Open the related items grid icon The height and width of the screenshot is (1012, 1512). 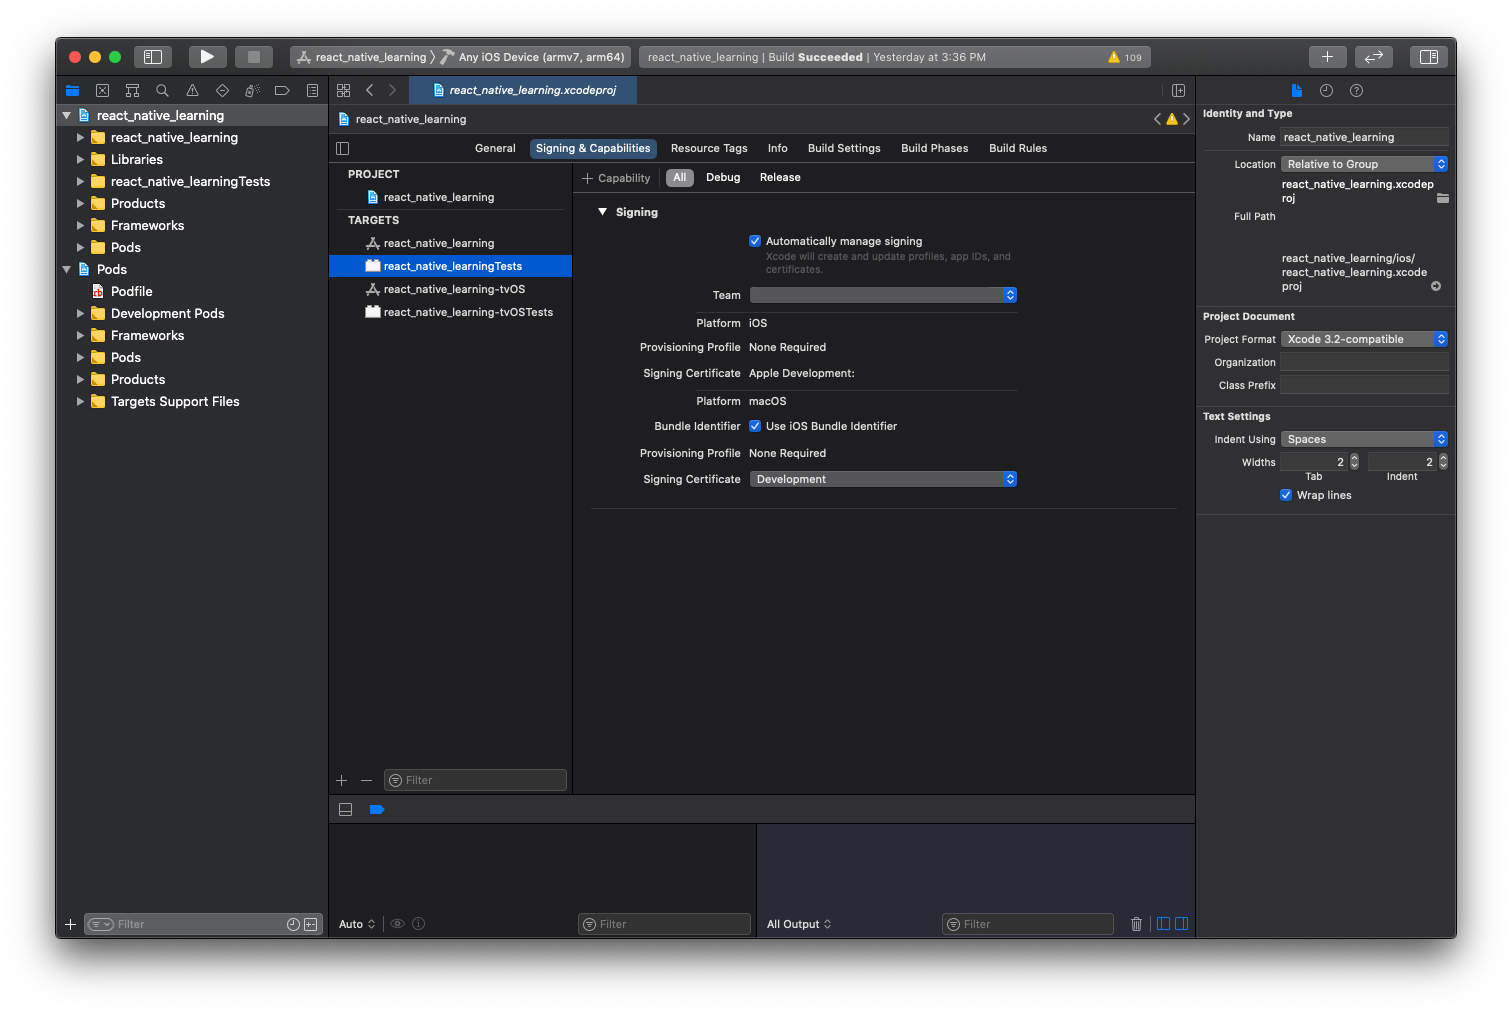pos(343,90)
